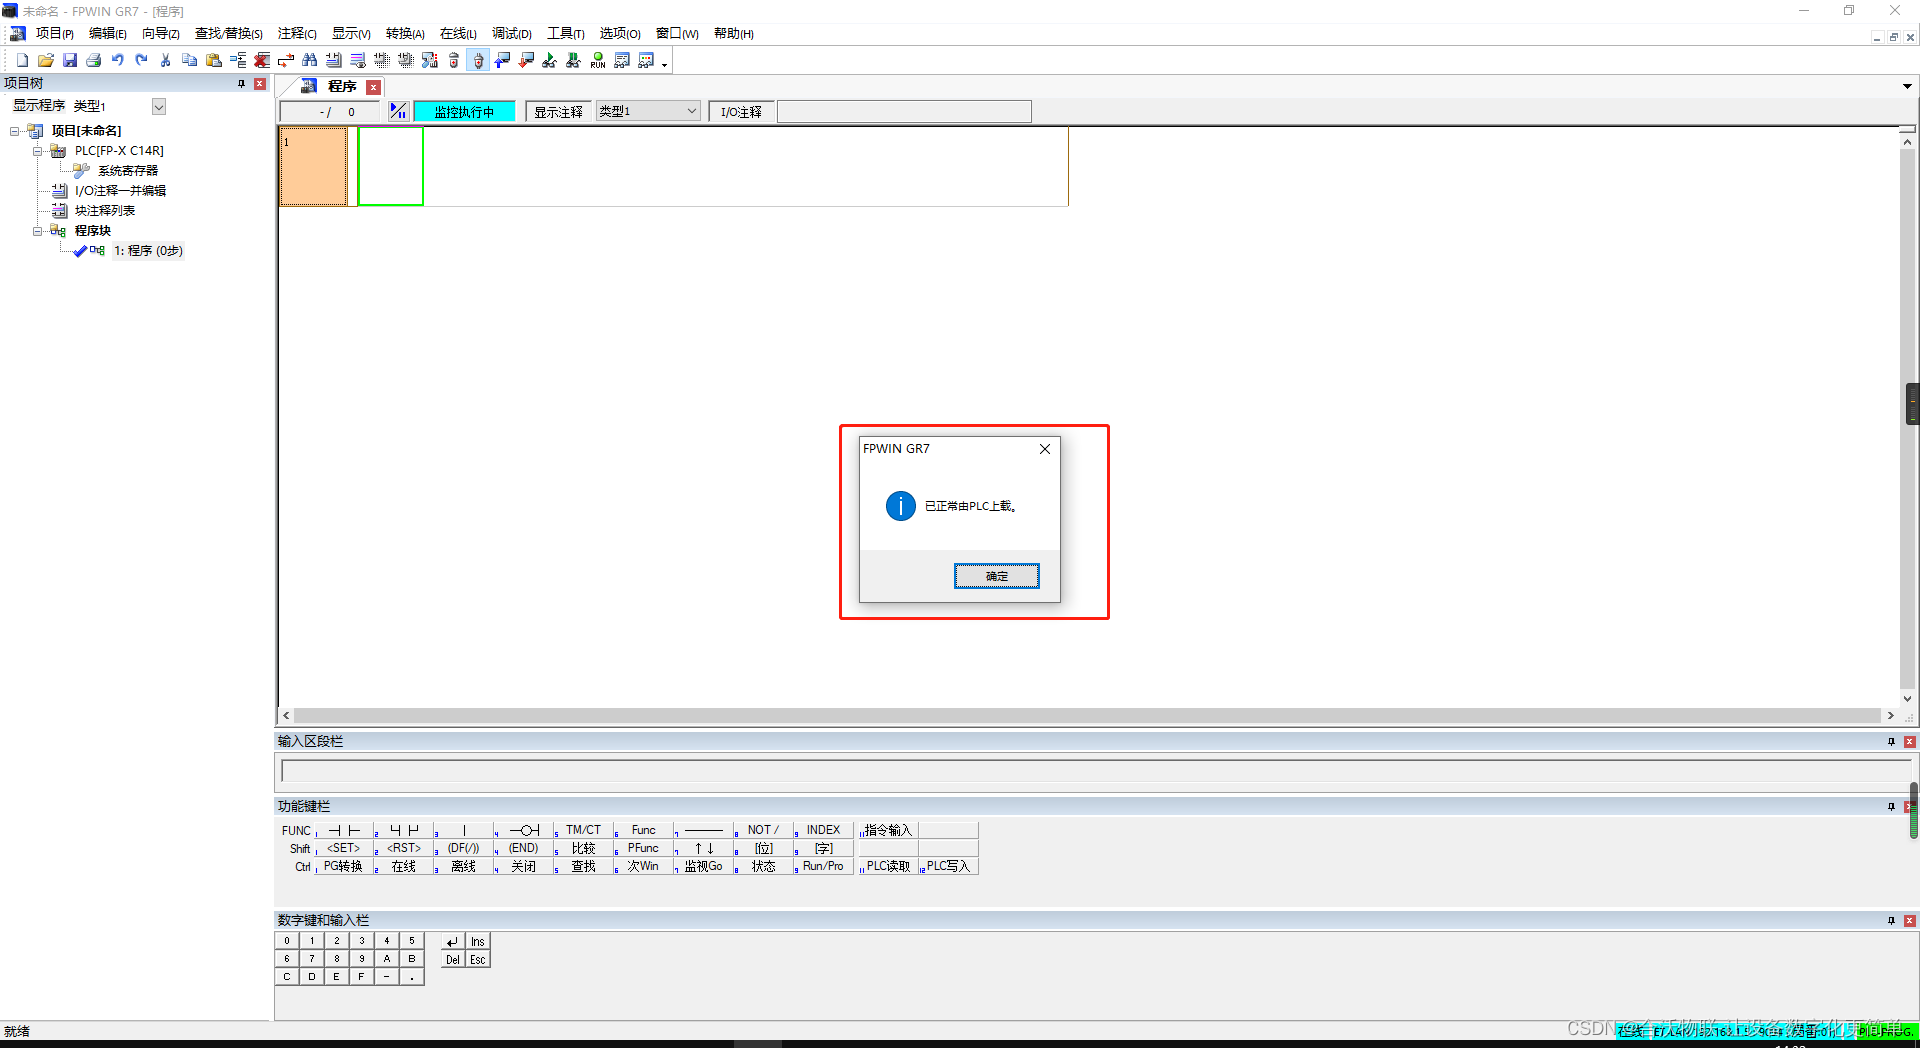Click the NOT / function key
The height and width of the screenshot is (1048, 1920).
pos(763,830)
